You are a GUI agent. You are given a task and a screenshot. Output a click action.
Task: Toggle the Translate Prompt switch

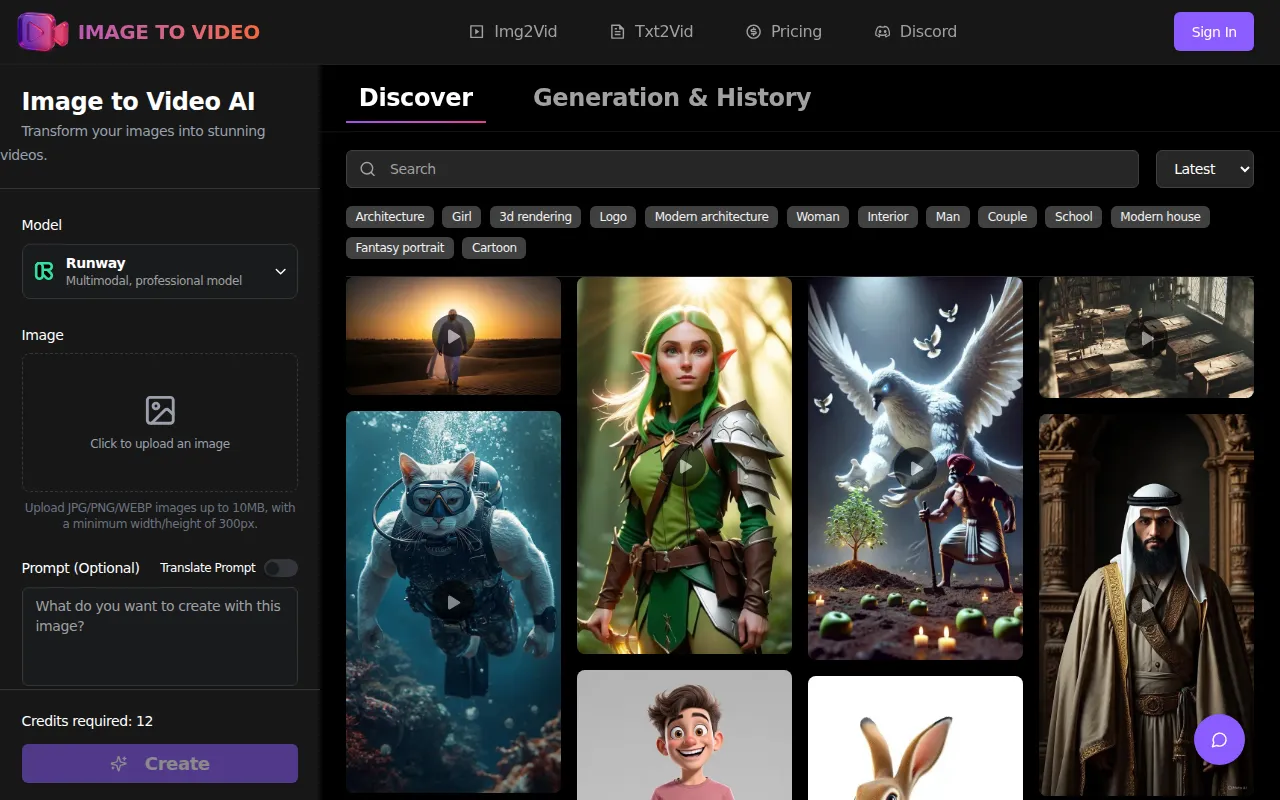pyautogui.click(x=281, y=568)
